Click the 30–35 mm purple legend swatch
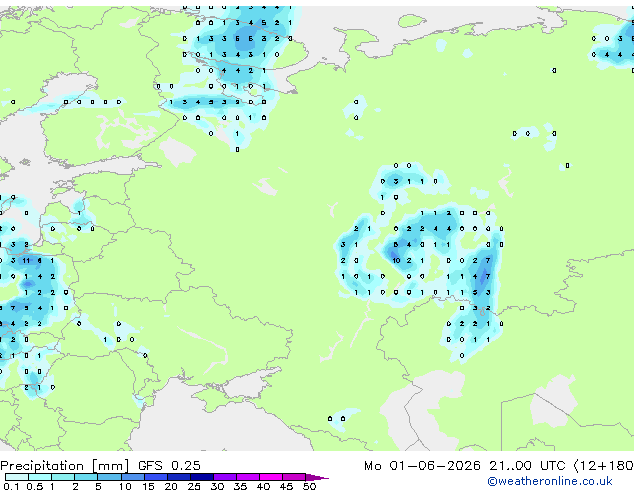 tap(224, 477)
